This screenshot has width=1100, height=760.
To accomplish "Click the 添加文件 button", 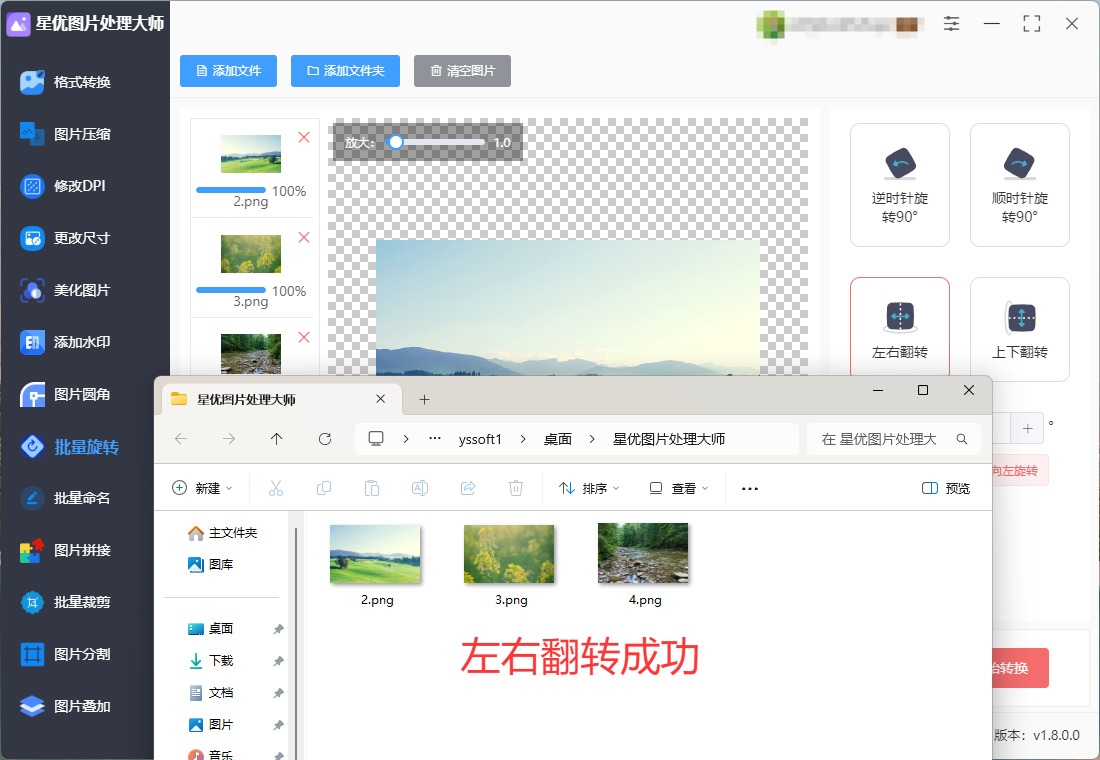I will (228, 71).
